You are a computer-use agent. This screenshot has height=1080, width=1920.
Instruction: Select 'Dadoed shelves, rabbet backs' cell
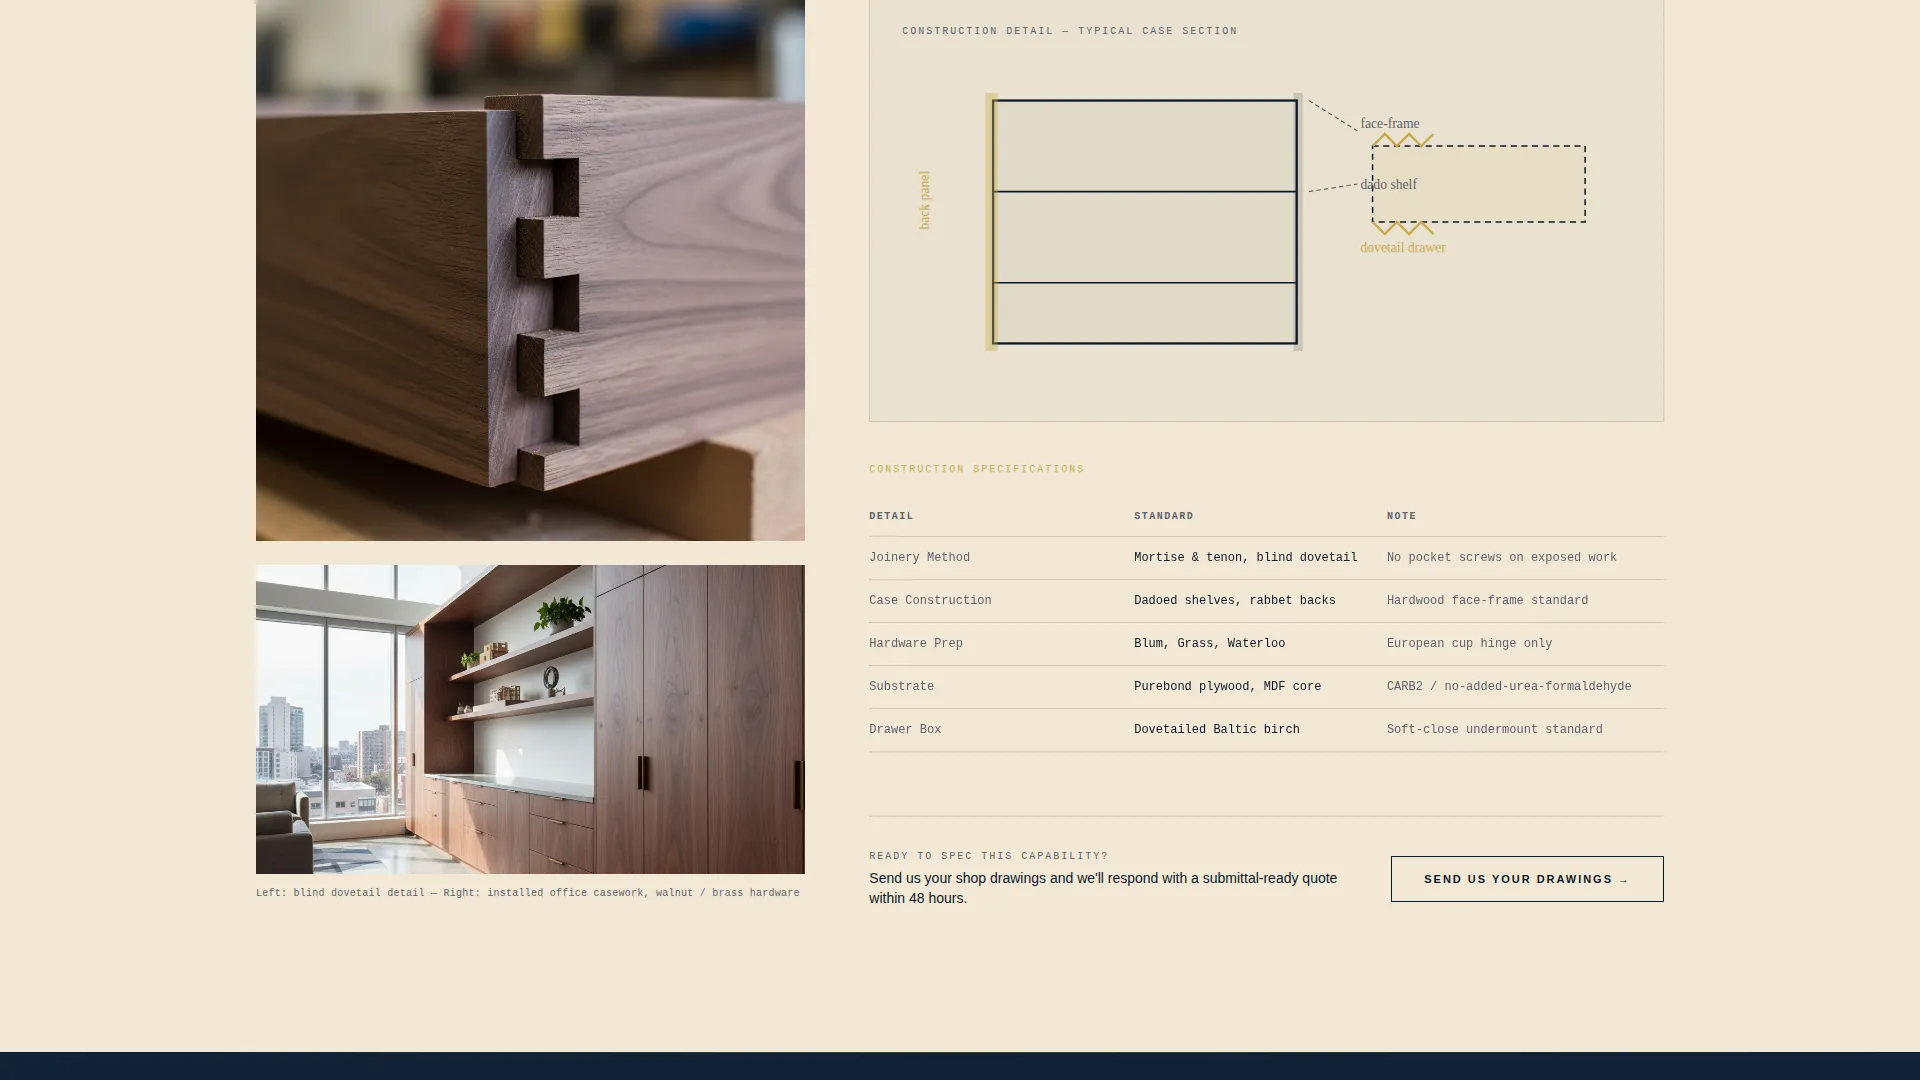tap(1235, 601)
